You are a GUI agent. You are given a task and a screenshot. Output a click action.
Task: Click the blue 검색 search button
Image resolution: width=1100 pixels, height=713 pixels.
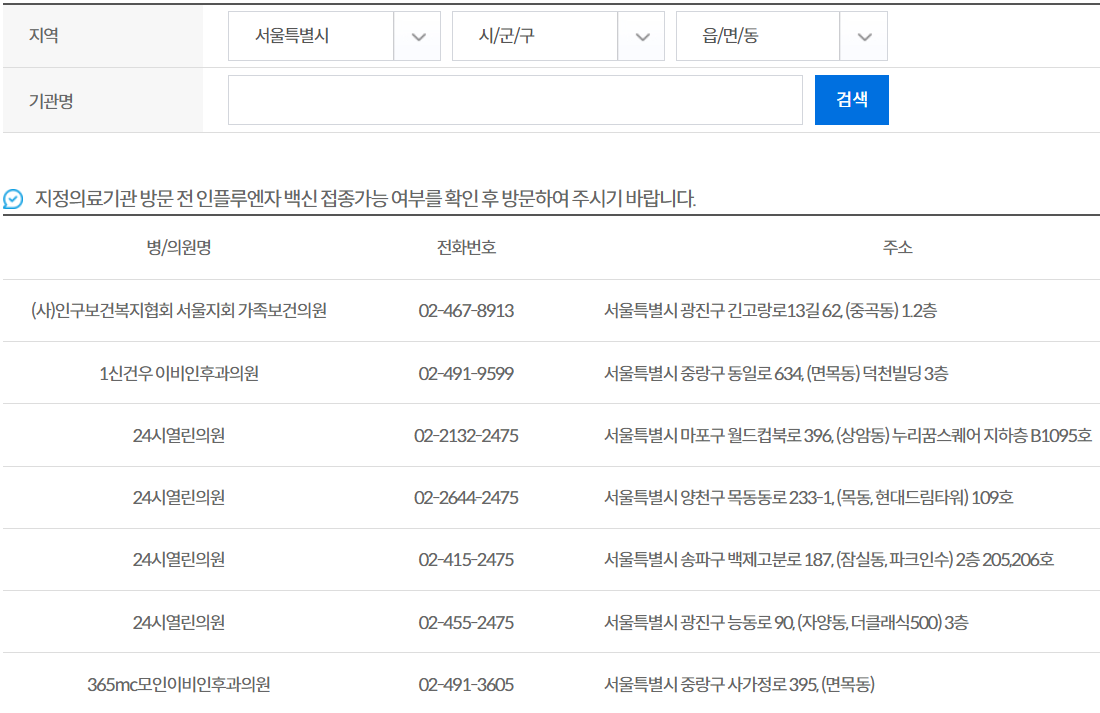click(x=851, y=99)
